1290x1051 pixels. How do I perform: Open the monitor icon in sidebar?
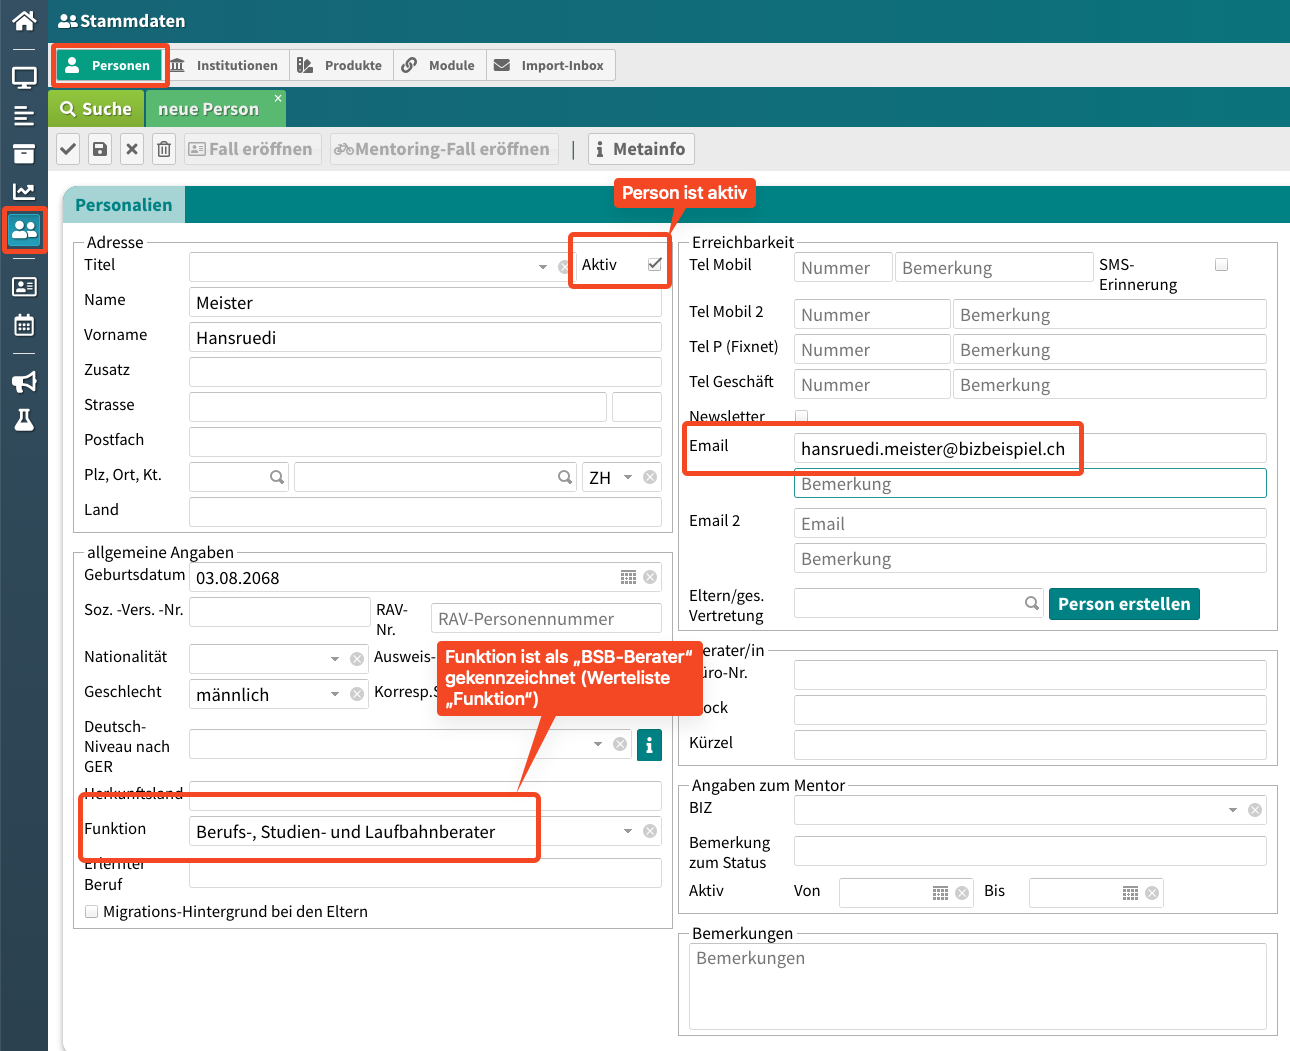(x=24, y=77)
